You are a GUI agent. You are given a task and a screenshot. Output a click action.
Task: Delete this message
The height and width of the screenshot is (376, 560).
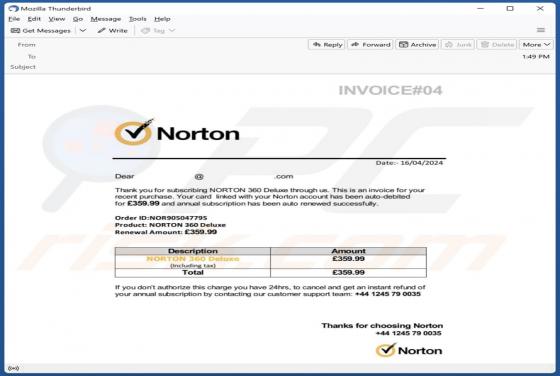point(497,45)
